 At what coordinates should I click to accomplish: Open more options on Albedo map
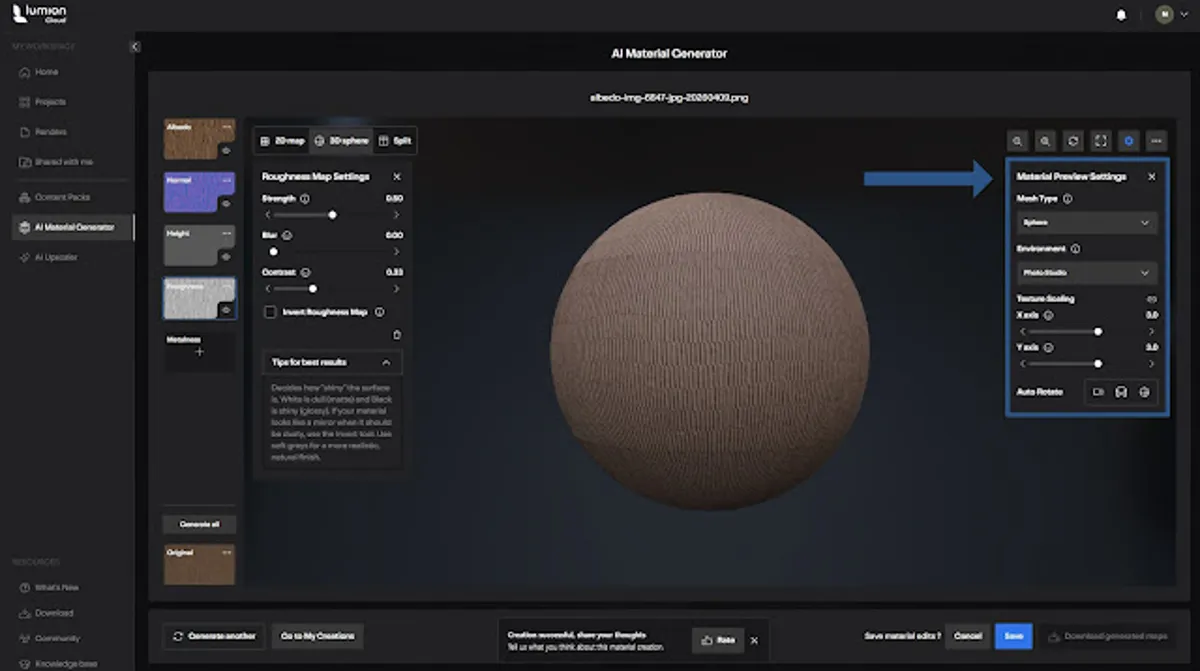pyautogui.click(x=226, y=127)
